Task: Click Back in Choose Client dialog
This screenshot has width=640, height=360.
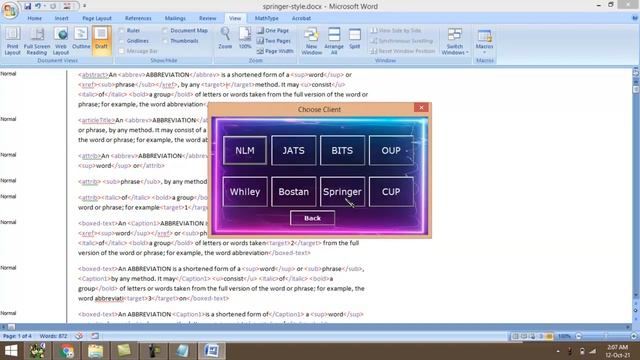Action: coord(312,218)
